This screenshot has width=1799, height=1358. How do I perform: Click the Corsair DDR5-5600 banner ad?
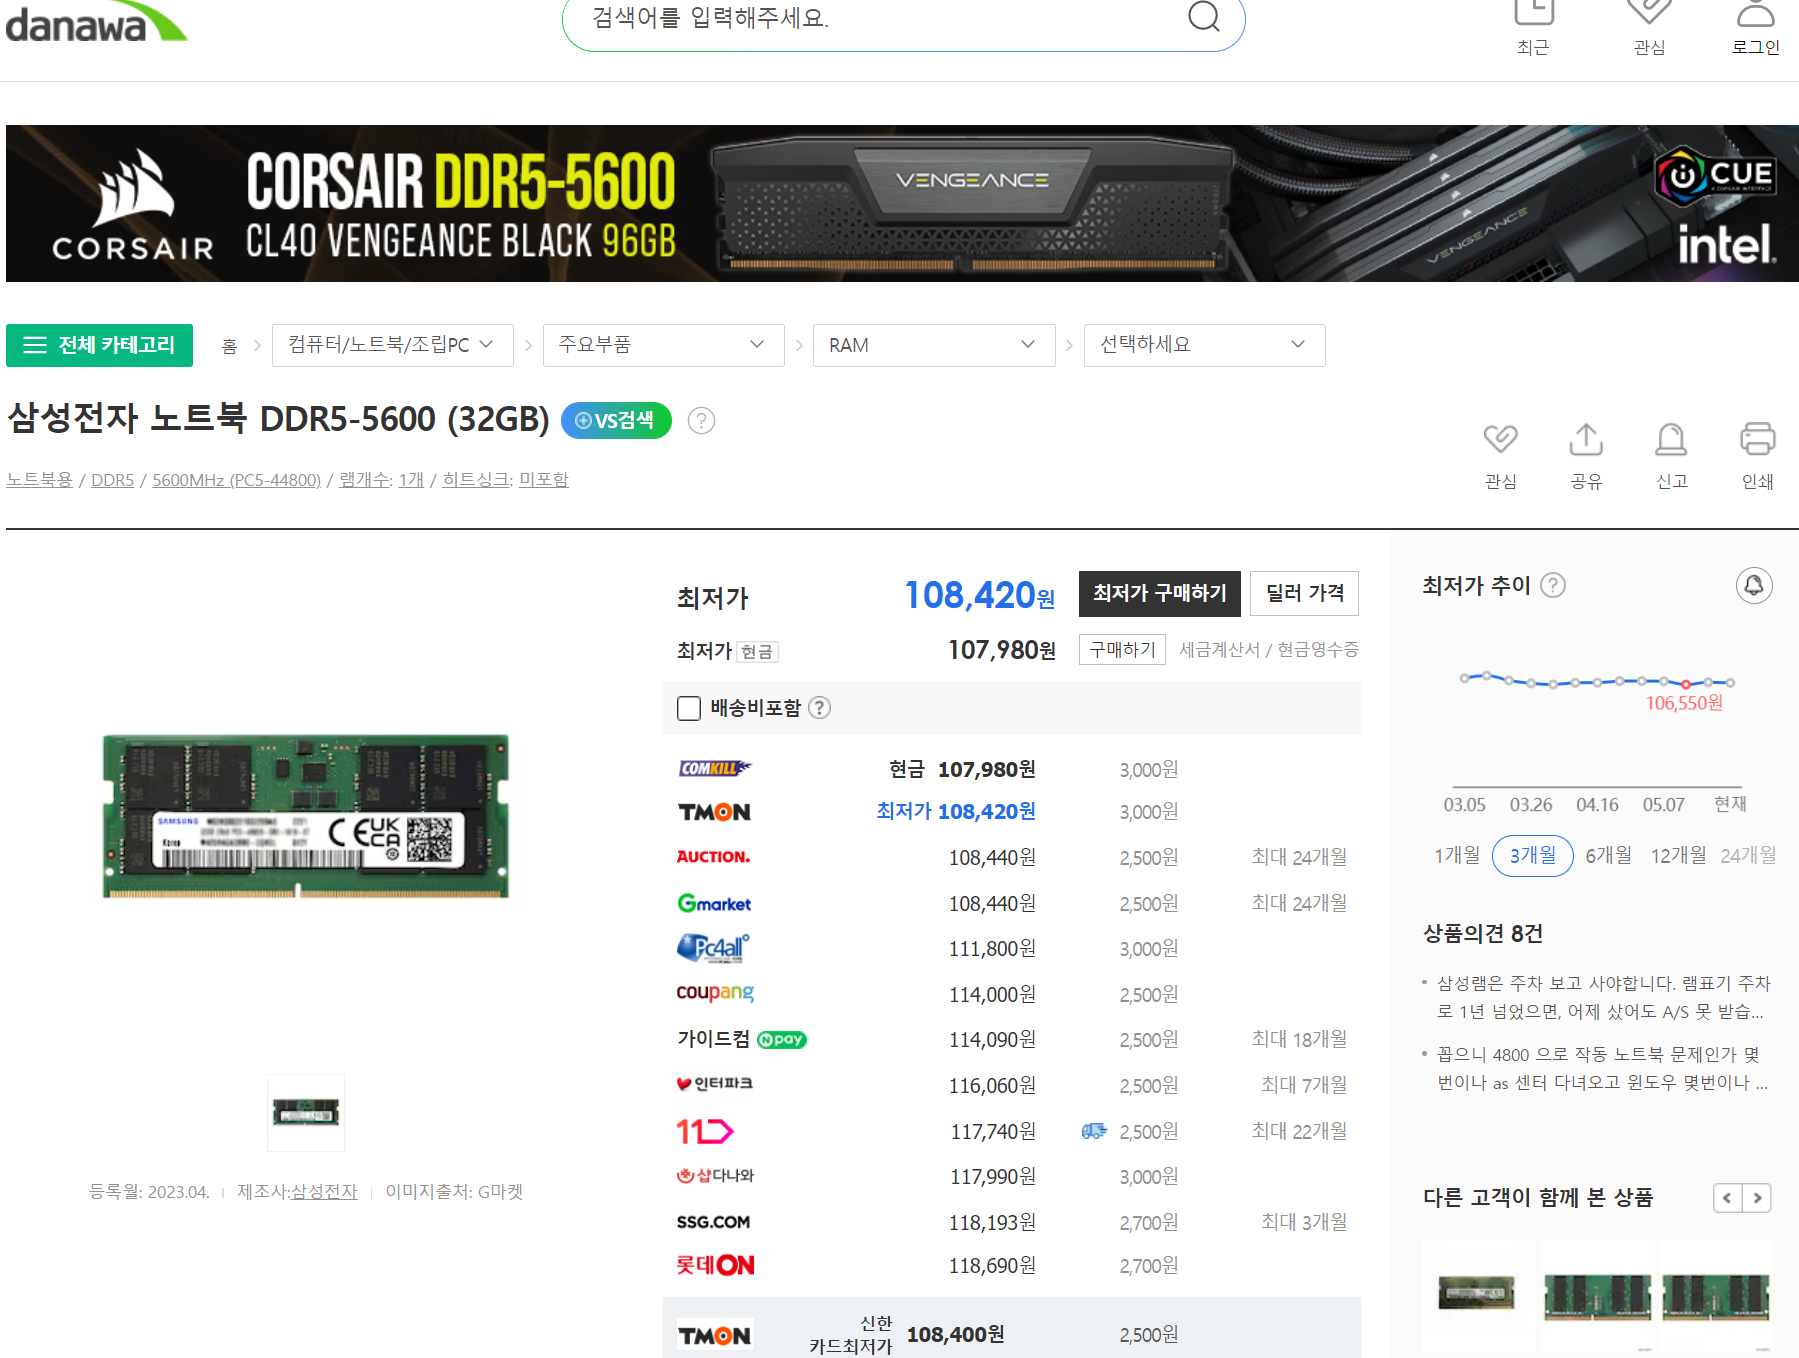(x=902, y=203)
